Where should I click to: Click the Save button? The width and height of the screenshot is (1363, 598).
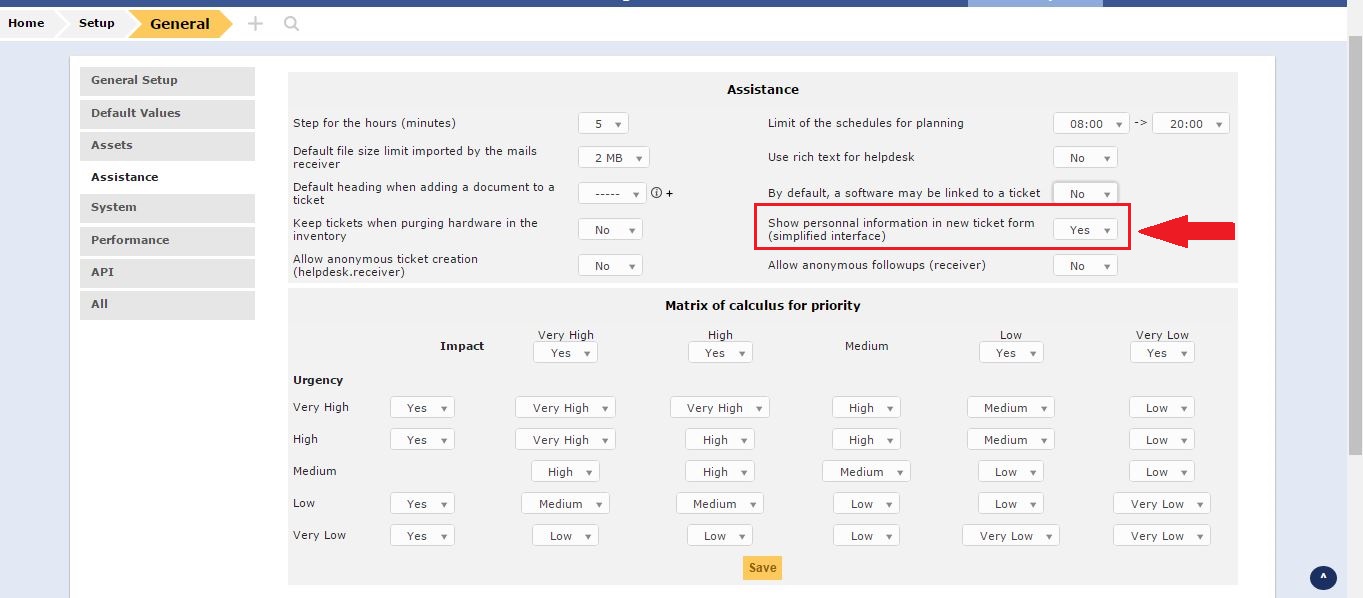(x=762, y=568)
